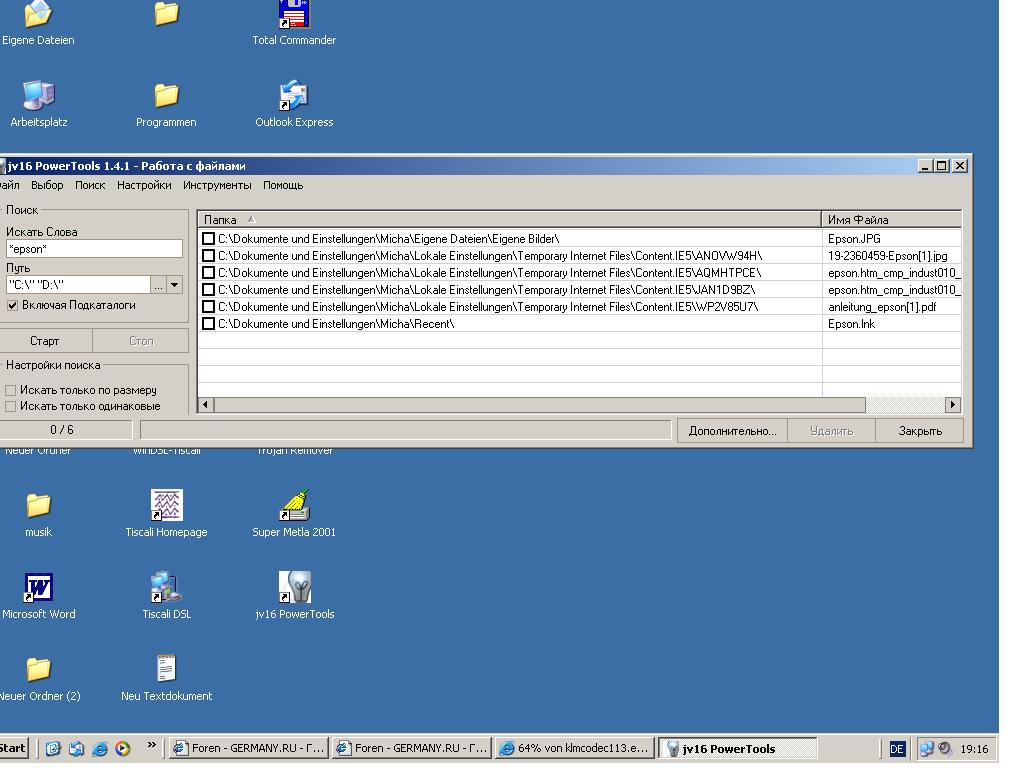
Task: Click the Стоп button
Action: pyautogui.click(x=141, y=341)
